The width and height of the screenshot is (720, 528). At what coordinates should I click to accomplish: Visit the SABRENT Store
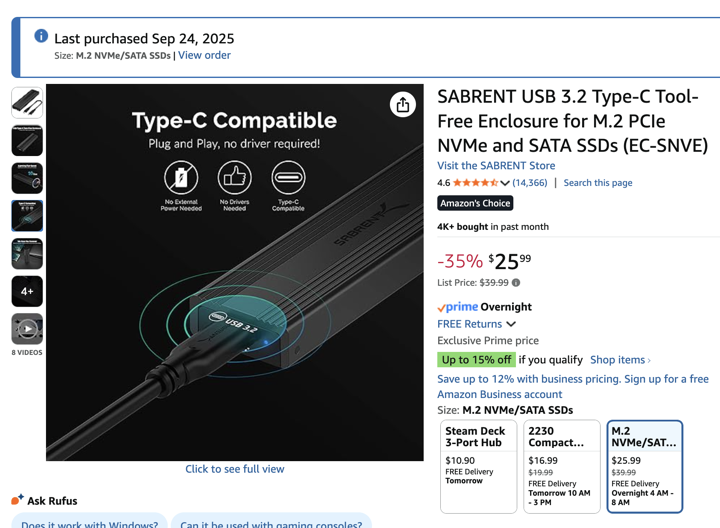tap(496, 166)
